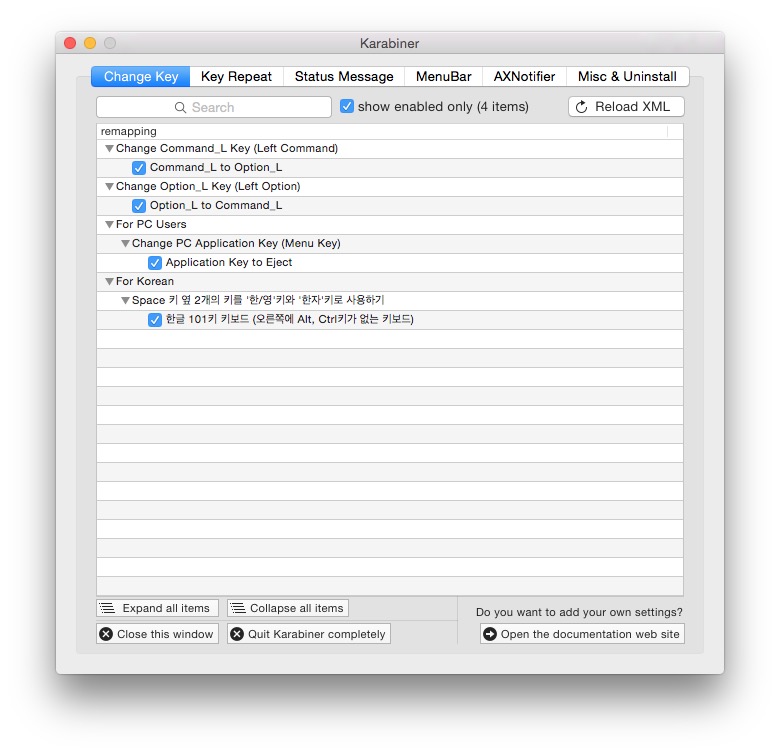Collapse the For PC Users group
This screenshot has width=780, height=754.
[109, 224]
